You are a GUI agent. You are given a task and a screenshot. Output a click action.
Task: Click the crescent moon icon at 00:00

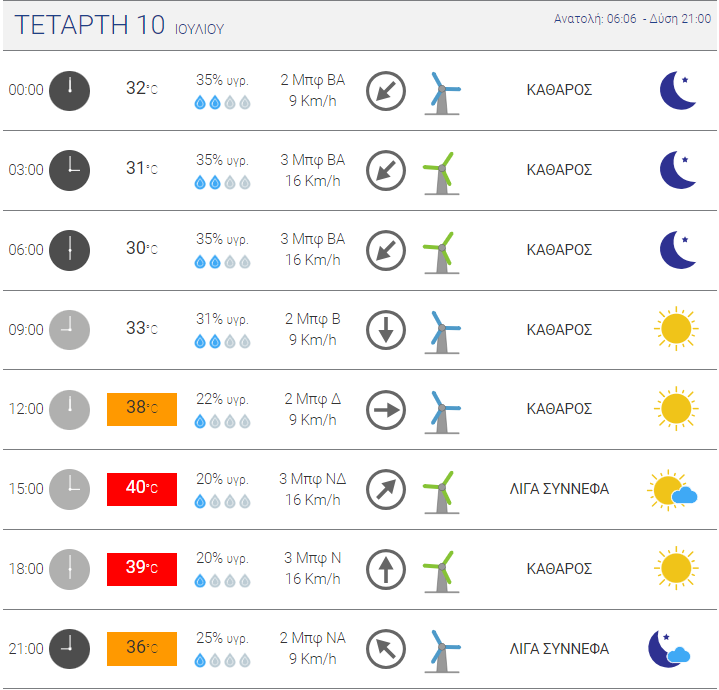(678, 90)
